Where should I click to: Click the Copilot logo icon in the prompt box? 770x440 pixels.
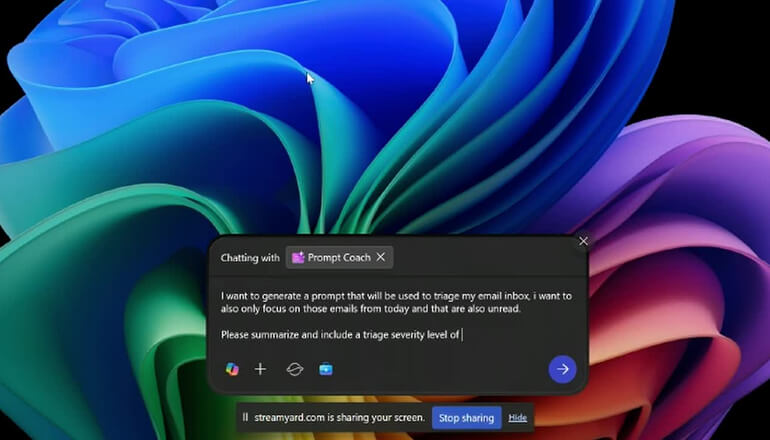[x=232, y=369]
